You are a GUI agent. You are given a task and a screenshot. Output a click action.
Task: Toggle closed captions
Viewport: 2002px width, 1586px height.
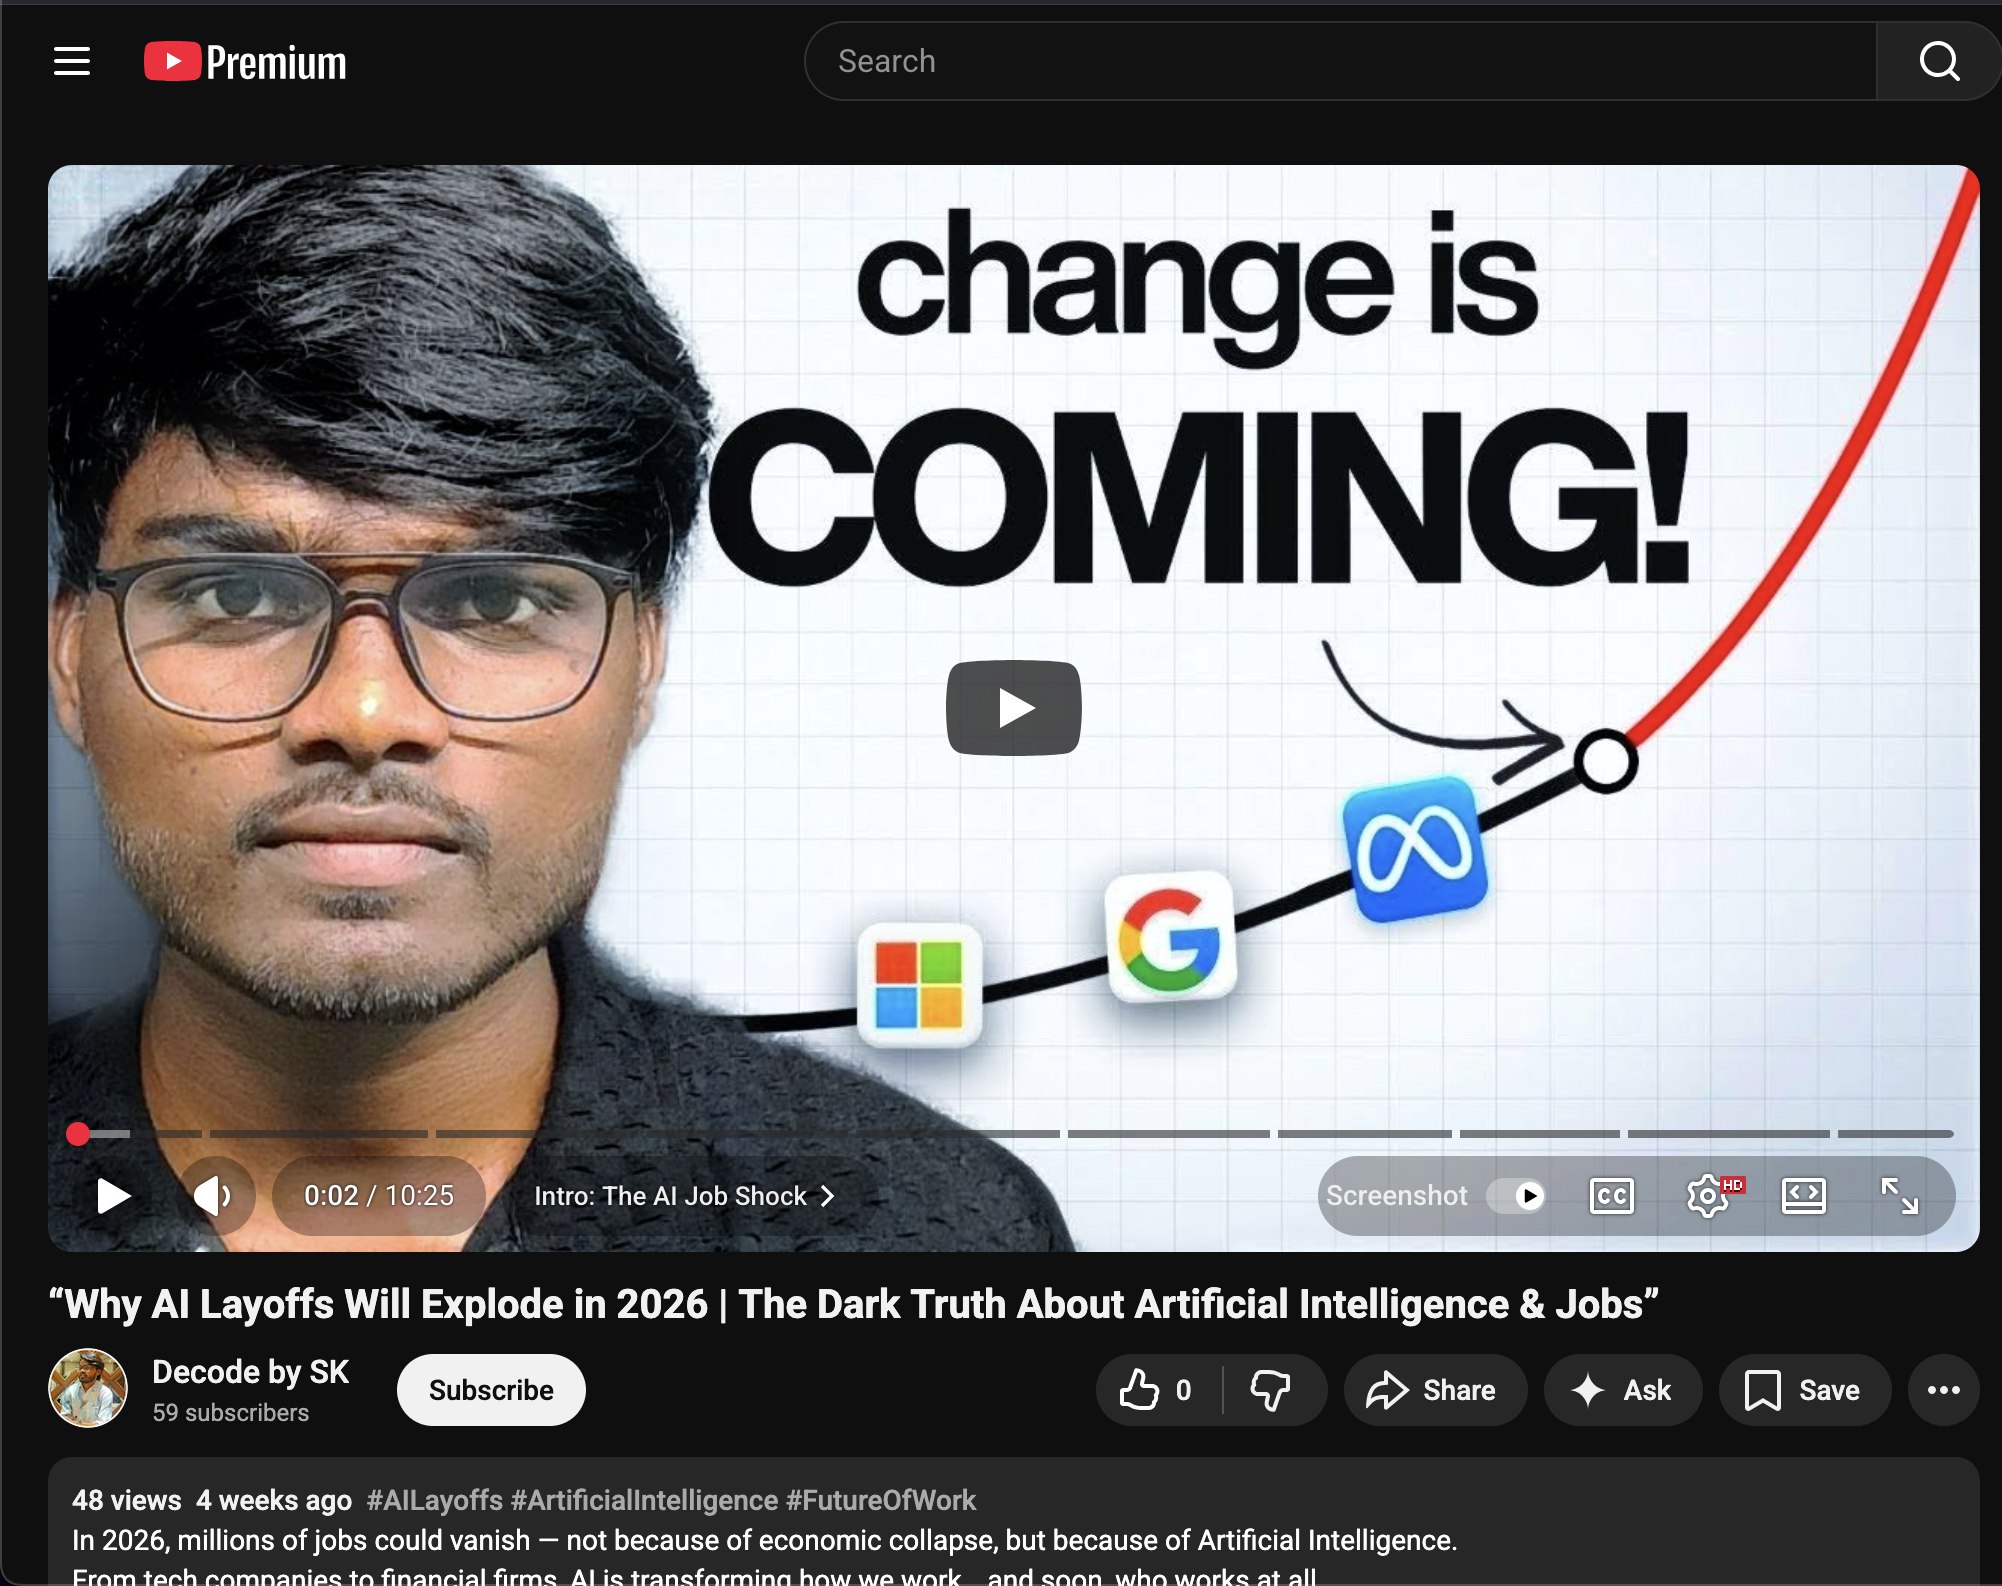point(1611,1195)
